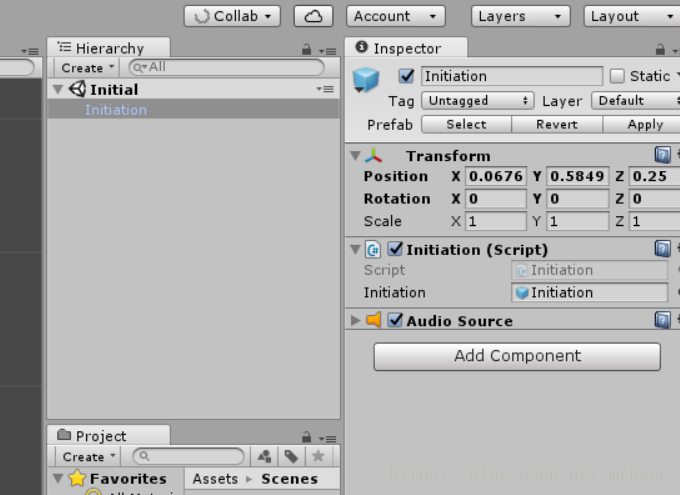
Task: Open the Audio Source help icon
Action: click(662, 320)
